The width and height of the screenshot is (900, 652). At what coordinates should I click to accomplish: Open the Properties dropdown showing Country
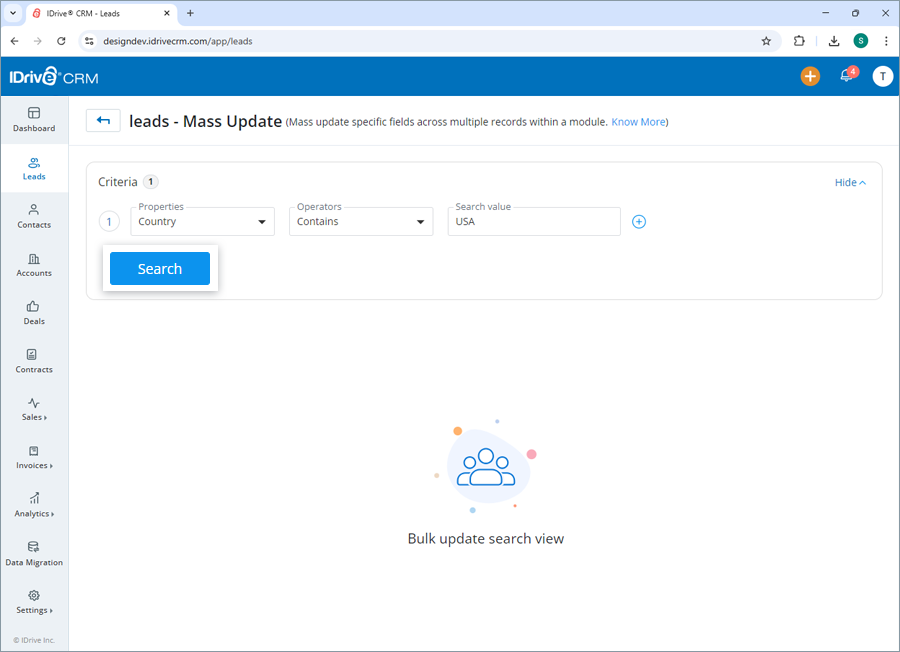[x=202, y=221]
